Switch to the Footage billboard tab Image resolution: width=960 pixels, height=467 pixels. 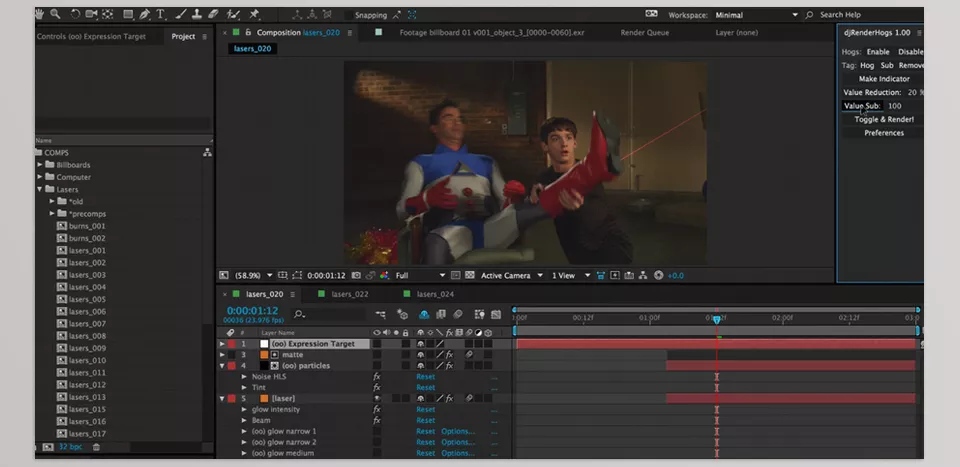(x=492, y=33)
